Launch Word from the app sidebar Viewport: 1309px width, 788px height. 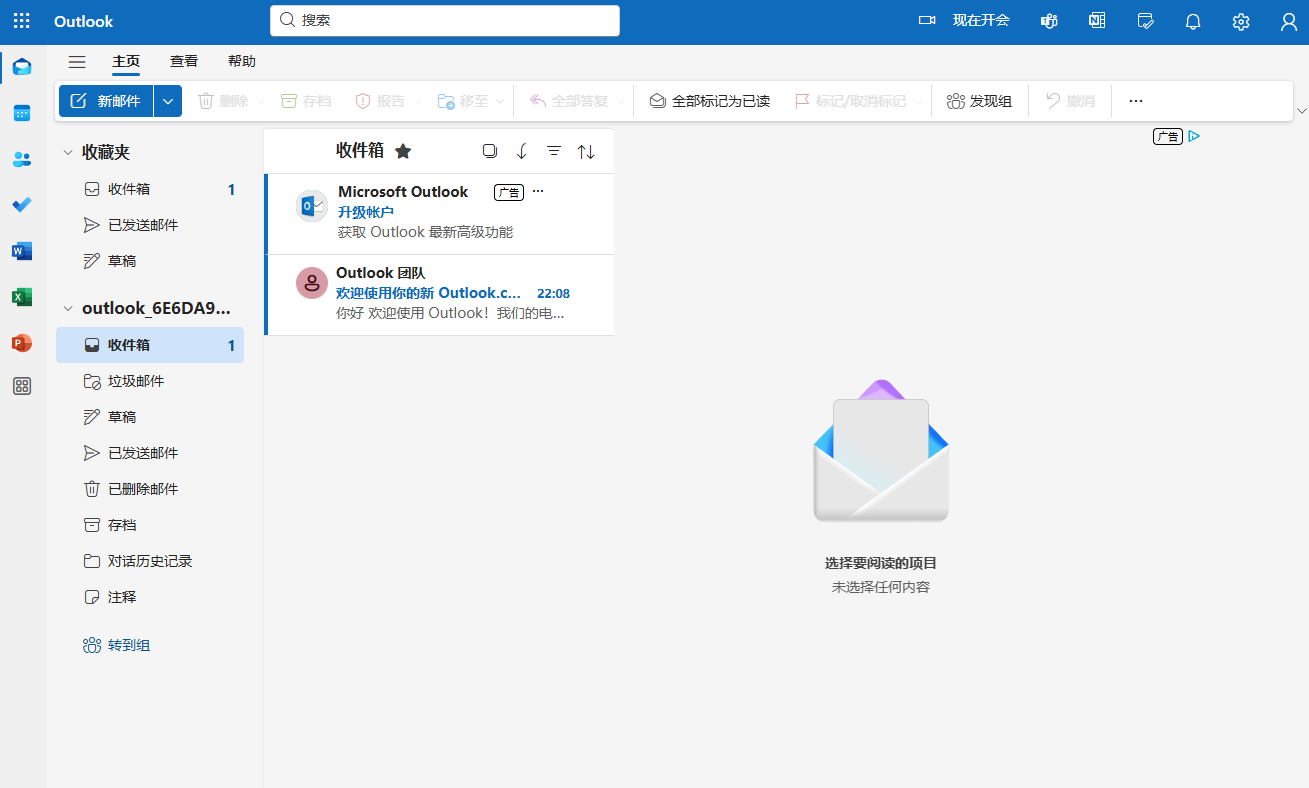[x=22, y=251]
